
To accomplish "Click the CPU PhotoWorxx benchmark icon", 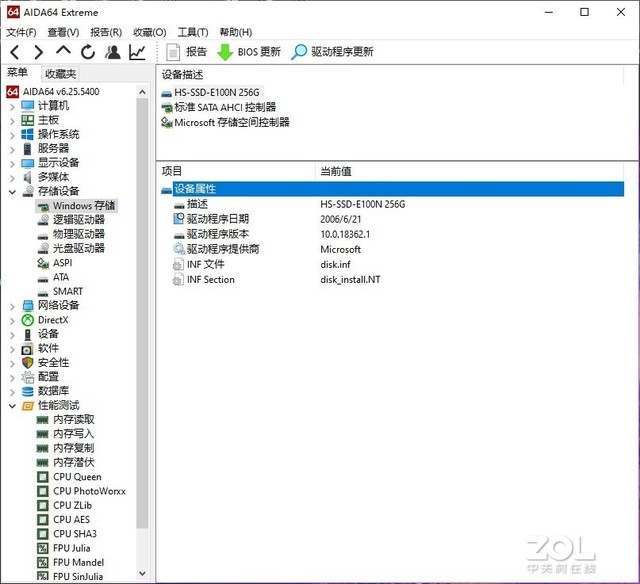I will point(42,491).
